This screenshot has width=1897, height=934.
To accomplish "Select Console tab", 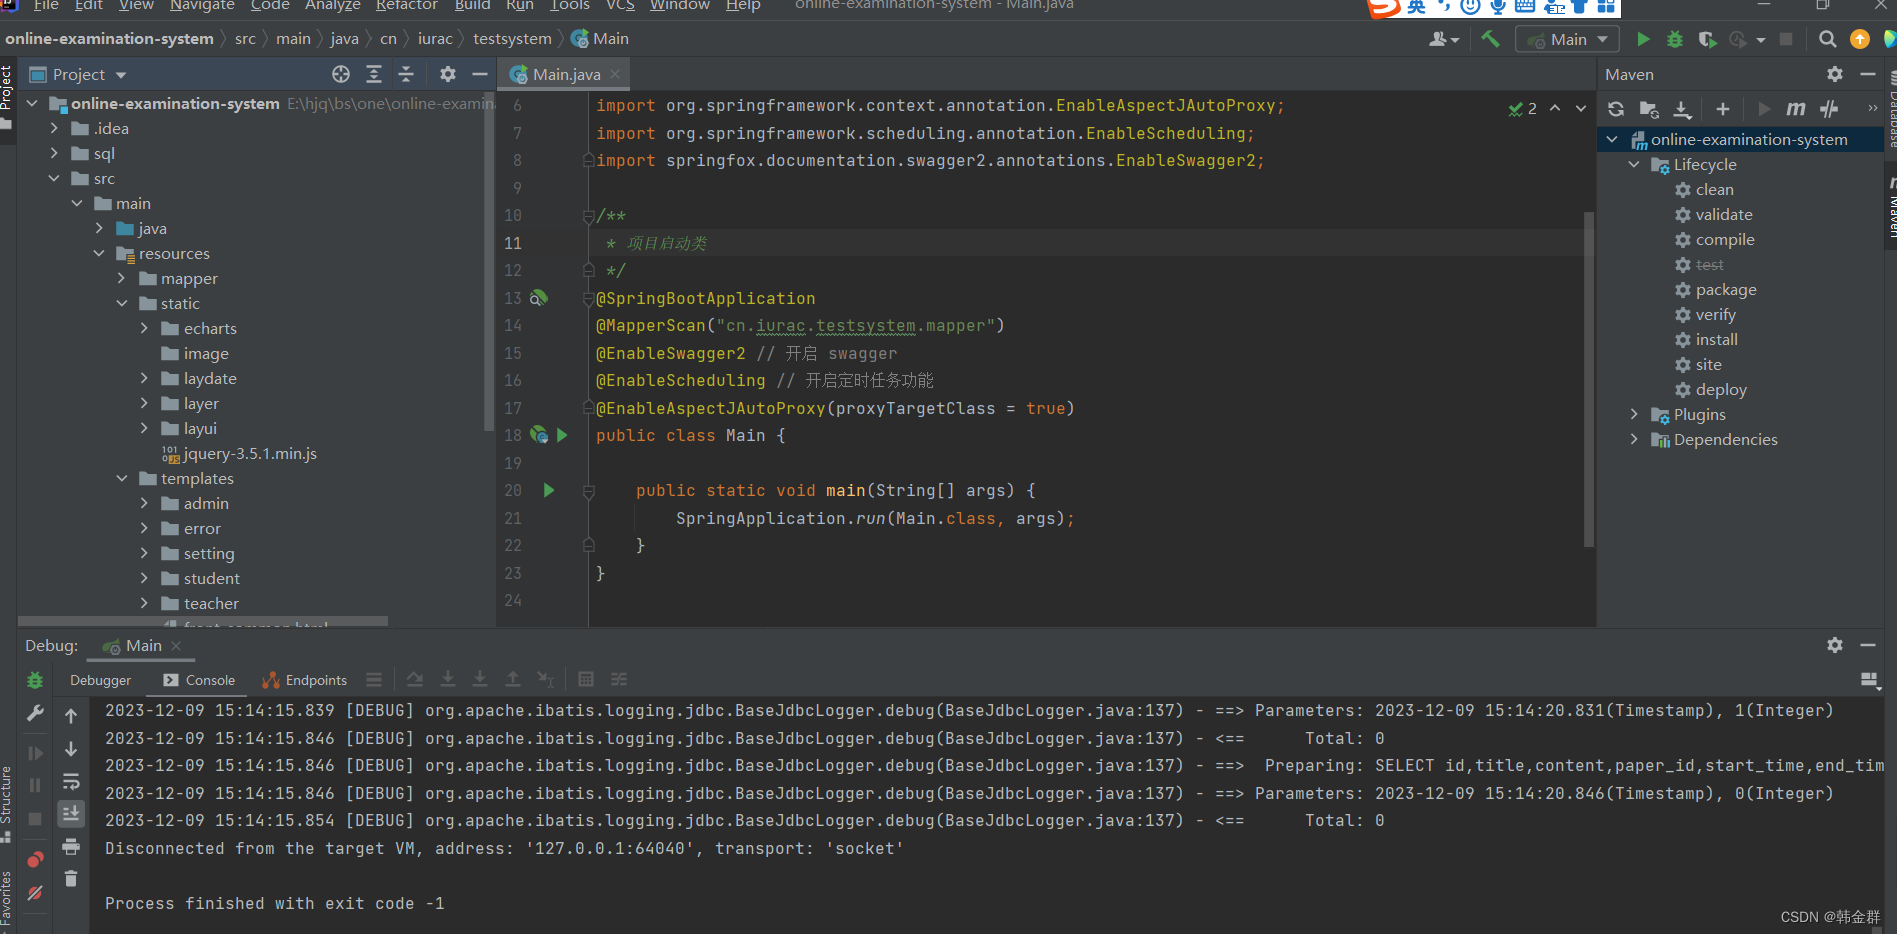I will [199, 680].
